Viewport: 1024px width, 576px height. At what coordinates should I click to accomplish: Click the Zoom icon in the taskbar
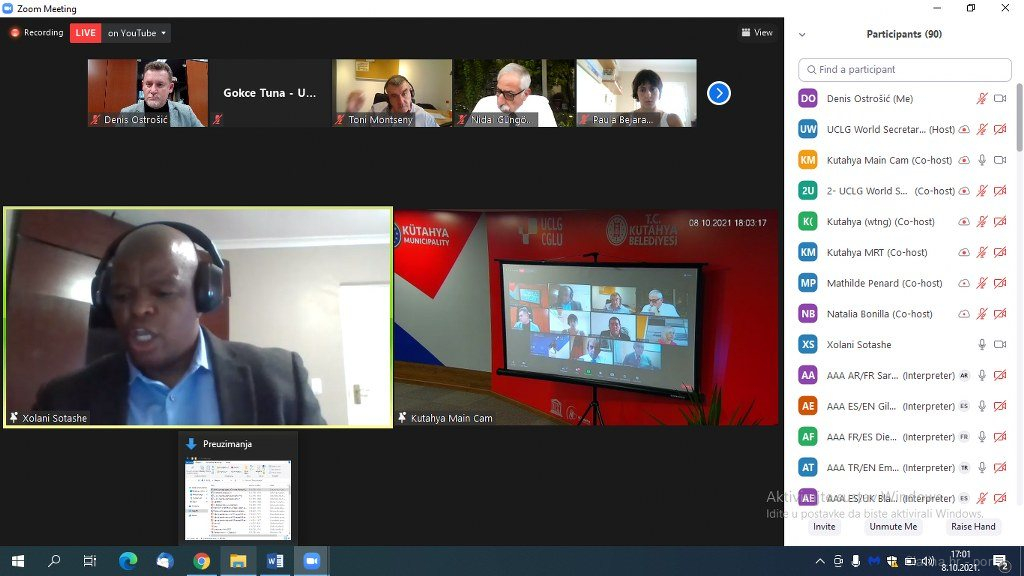click(x=311, y=561)
